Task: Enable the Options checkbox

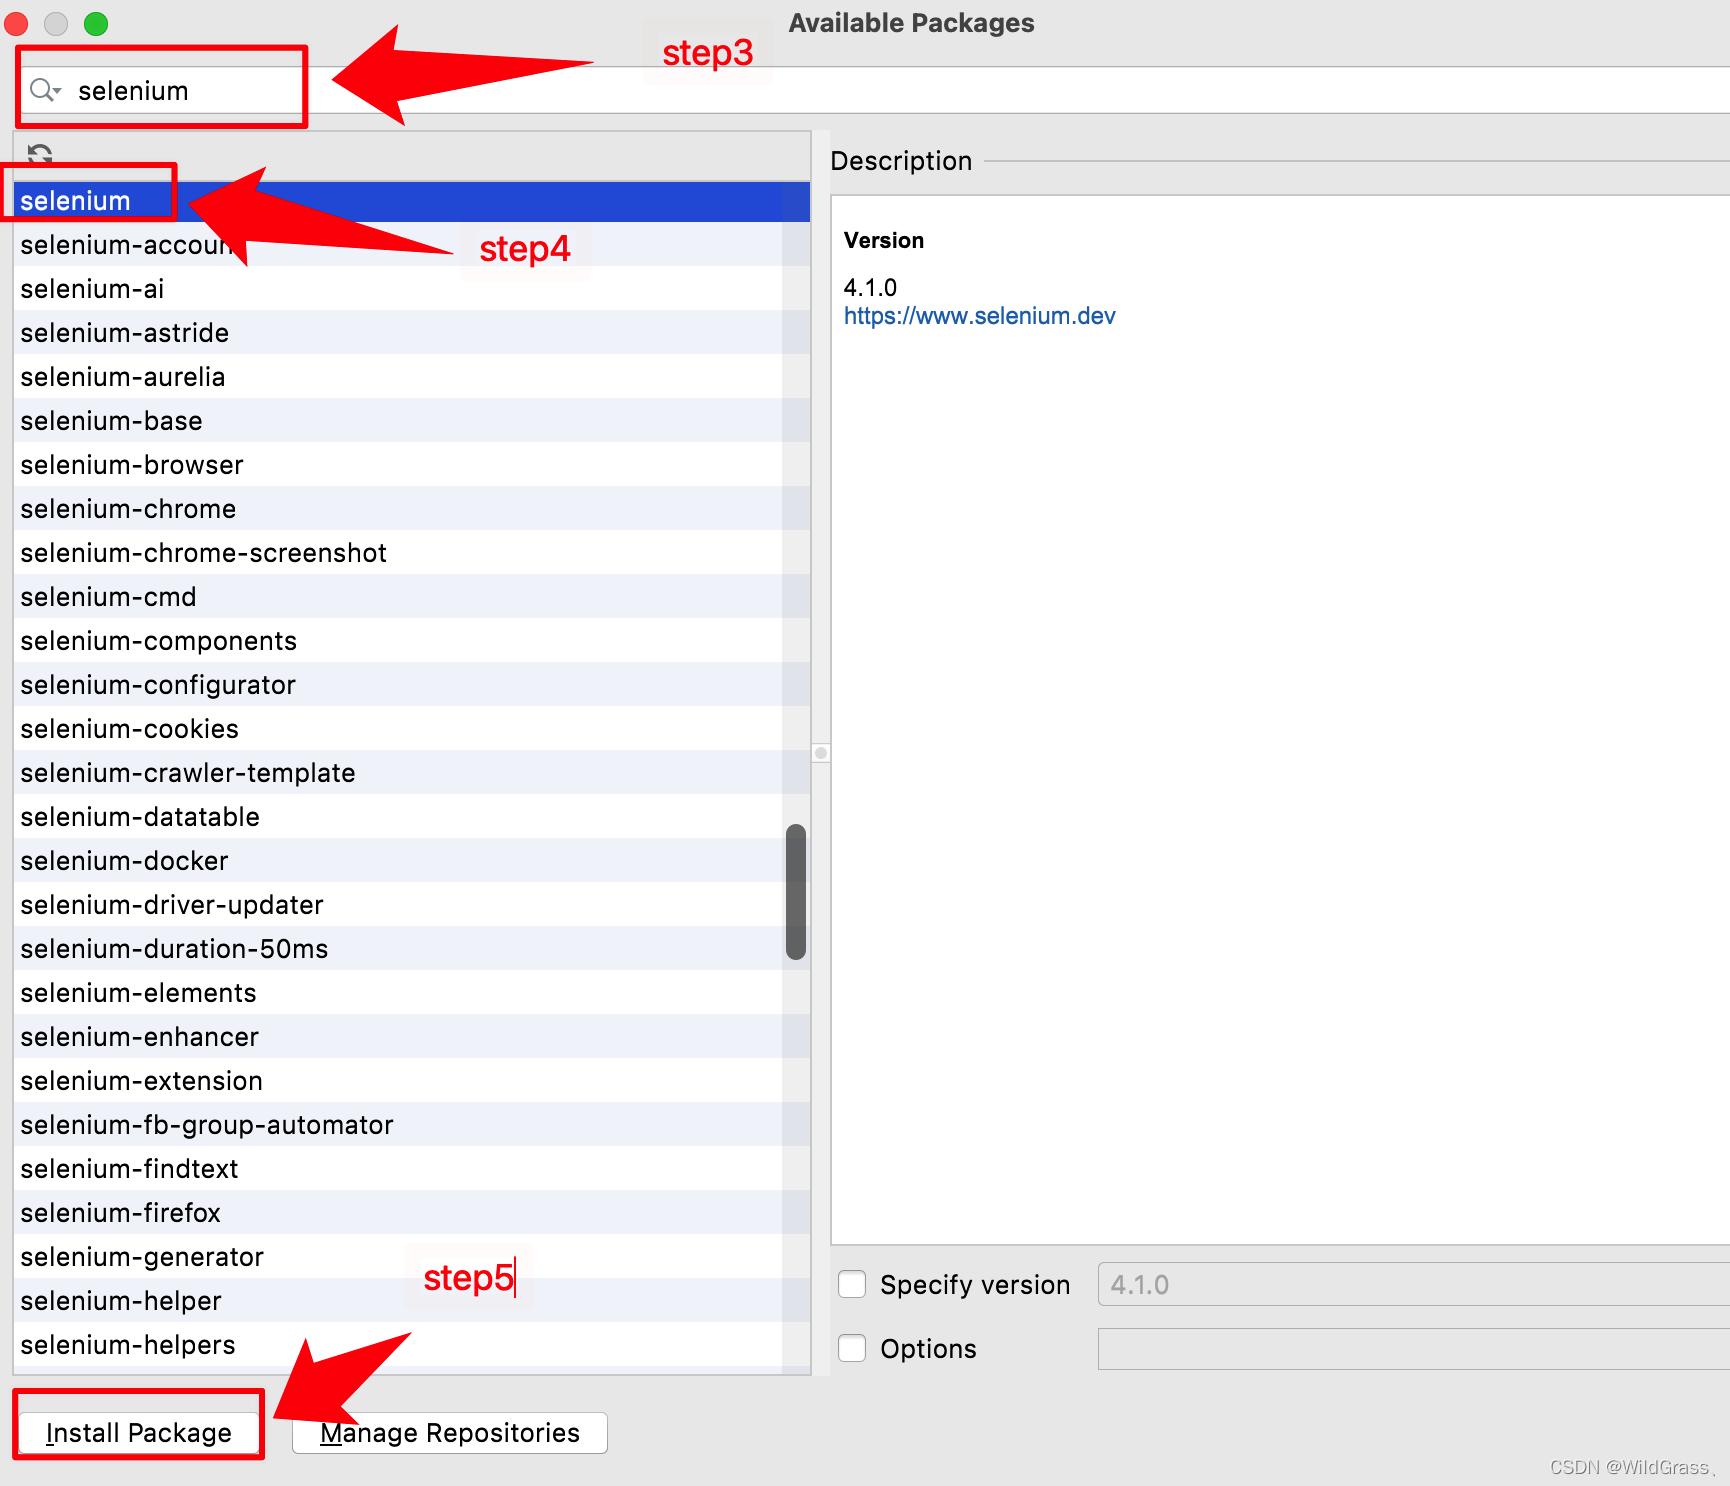Action: pos(852,1348)
